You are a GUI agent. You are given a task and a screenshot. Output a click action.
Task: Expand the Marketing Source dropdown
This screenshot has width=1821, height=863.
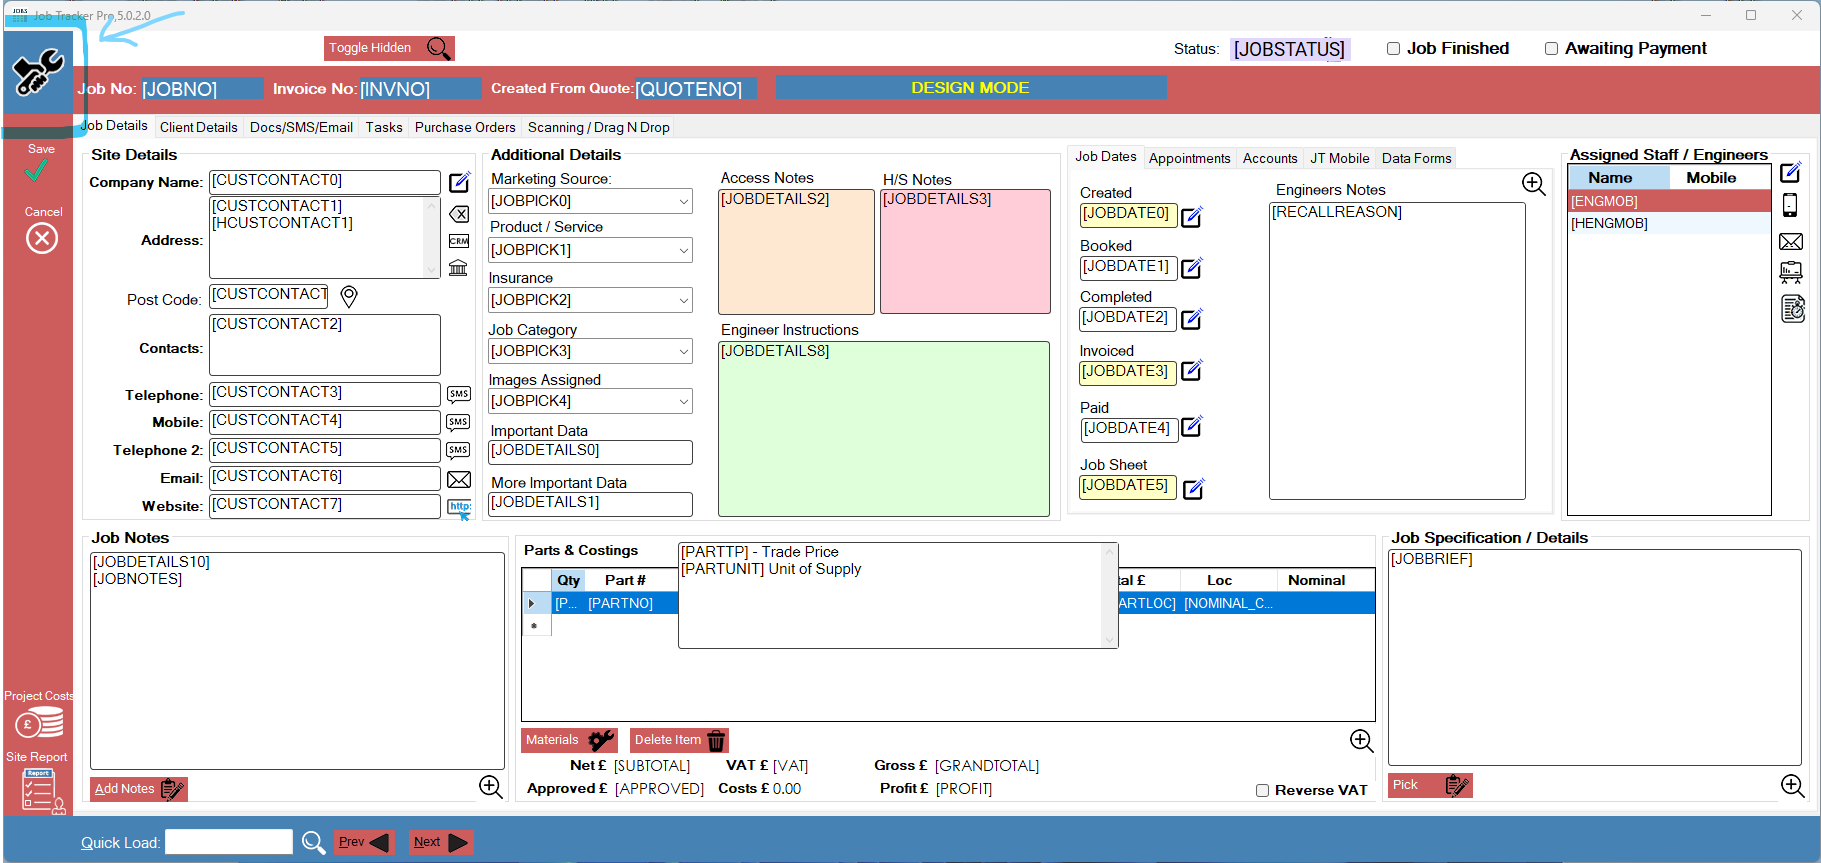tap(684, 201)
